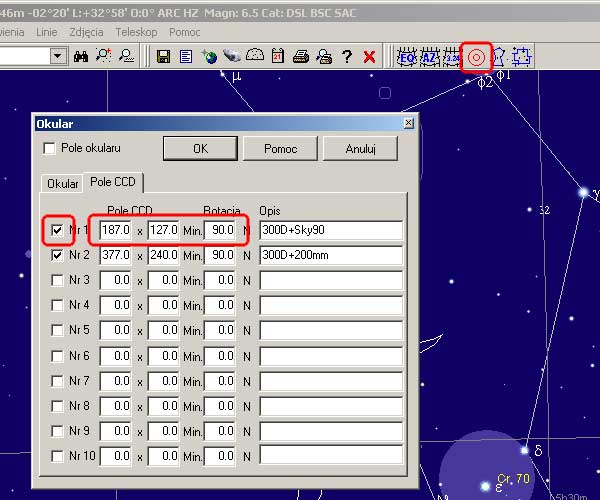This screenshot has width=600, height=500.
Task: Open the calendar date icon
Action: click(x=278, y=57)
